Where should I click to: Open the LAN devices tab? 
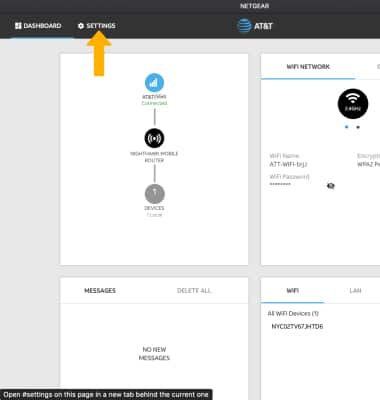[355, 291]
